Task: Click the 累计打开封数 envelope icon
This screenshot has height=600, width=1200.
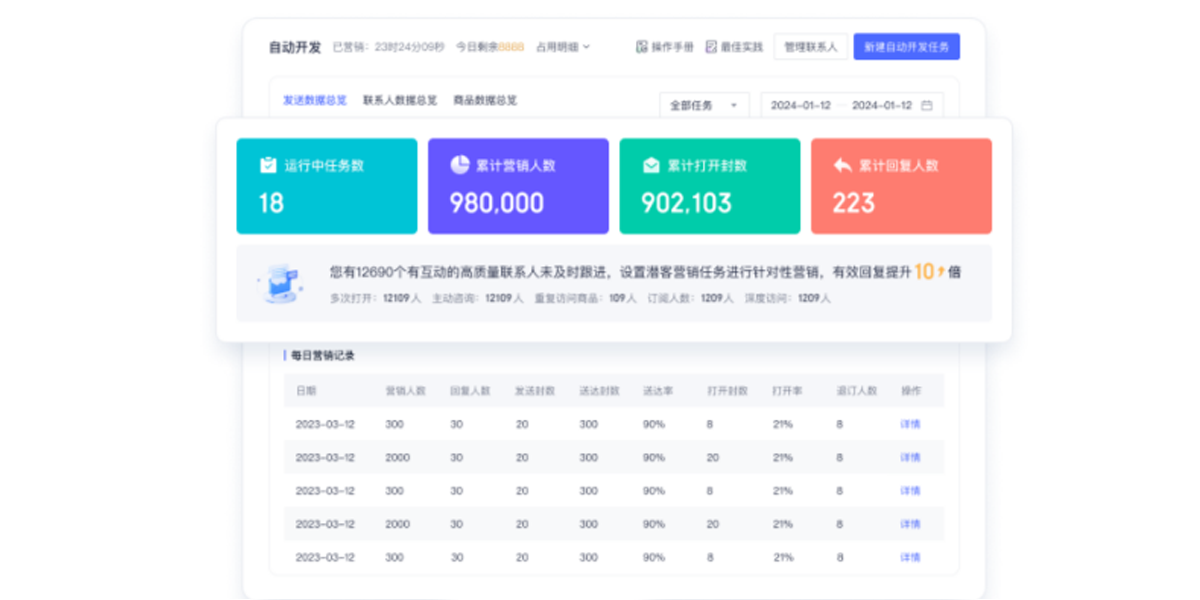Action: coord(650,166)
